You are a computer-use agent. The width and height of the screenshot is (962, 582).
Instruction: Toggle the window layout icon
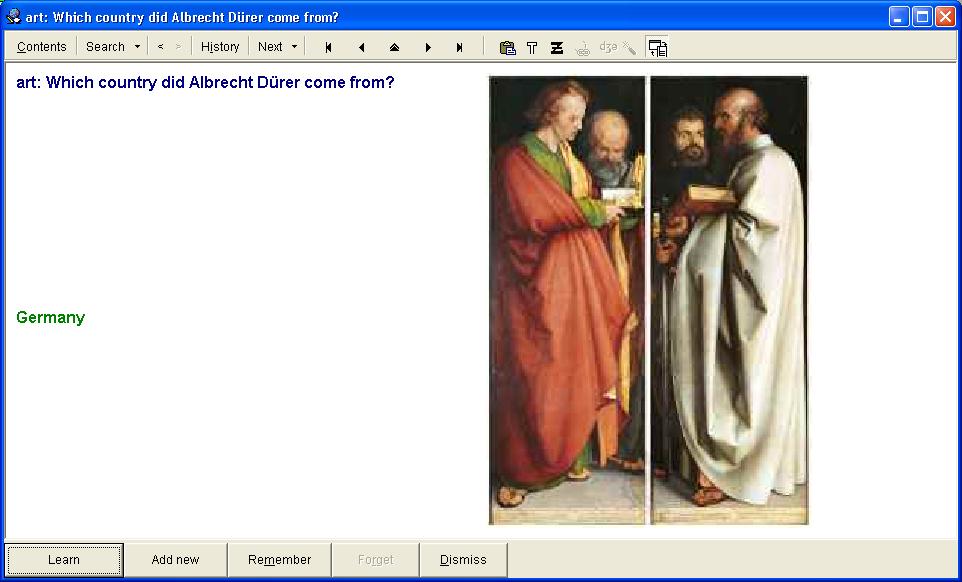[x=657, y=47]
